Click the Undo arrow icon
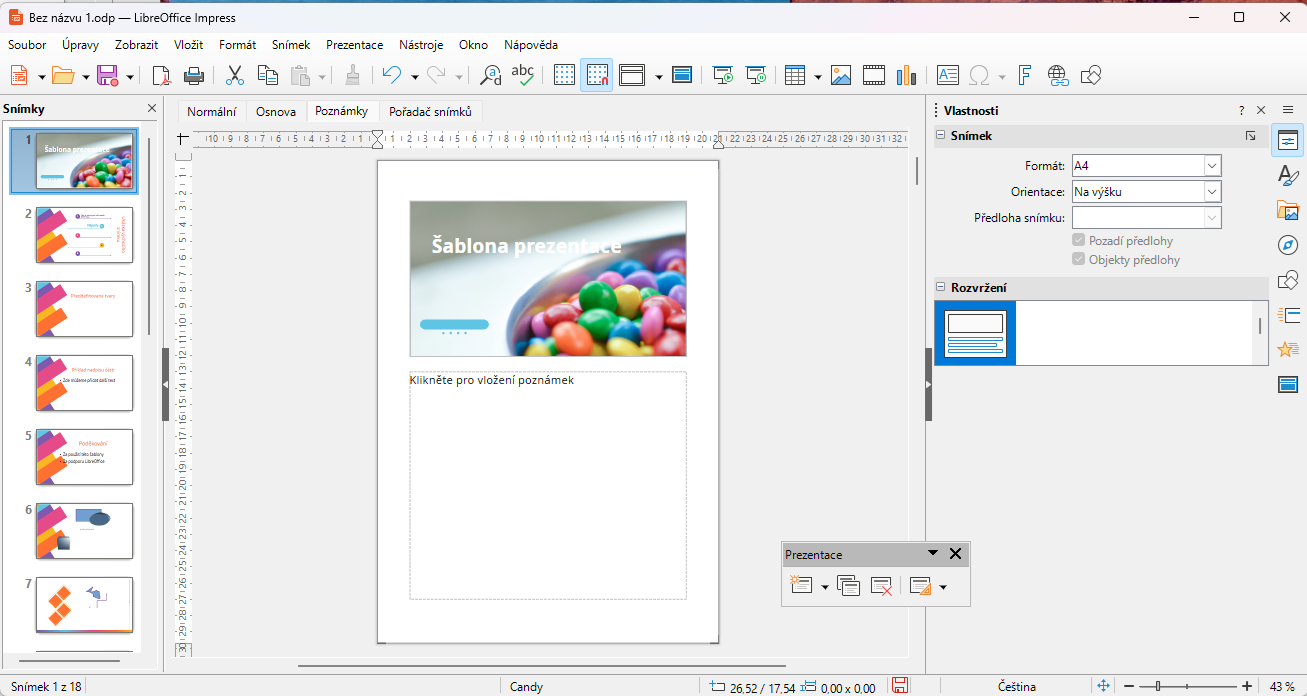 click(x=392, y=75)
